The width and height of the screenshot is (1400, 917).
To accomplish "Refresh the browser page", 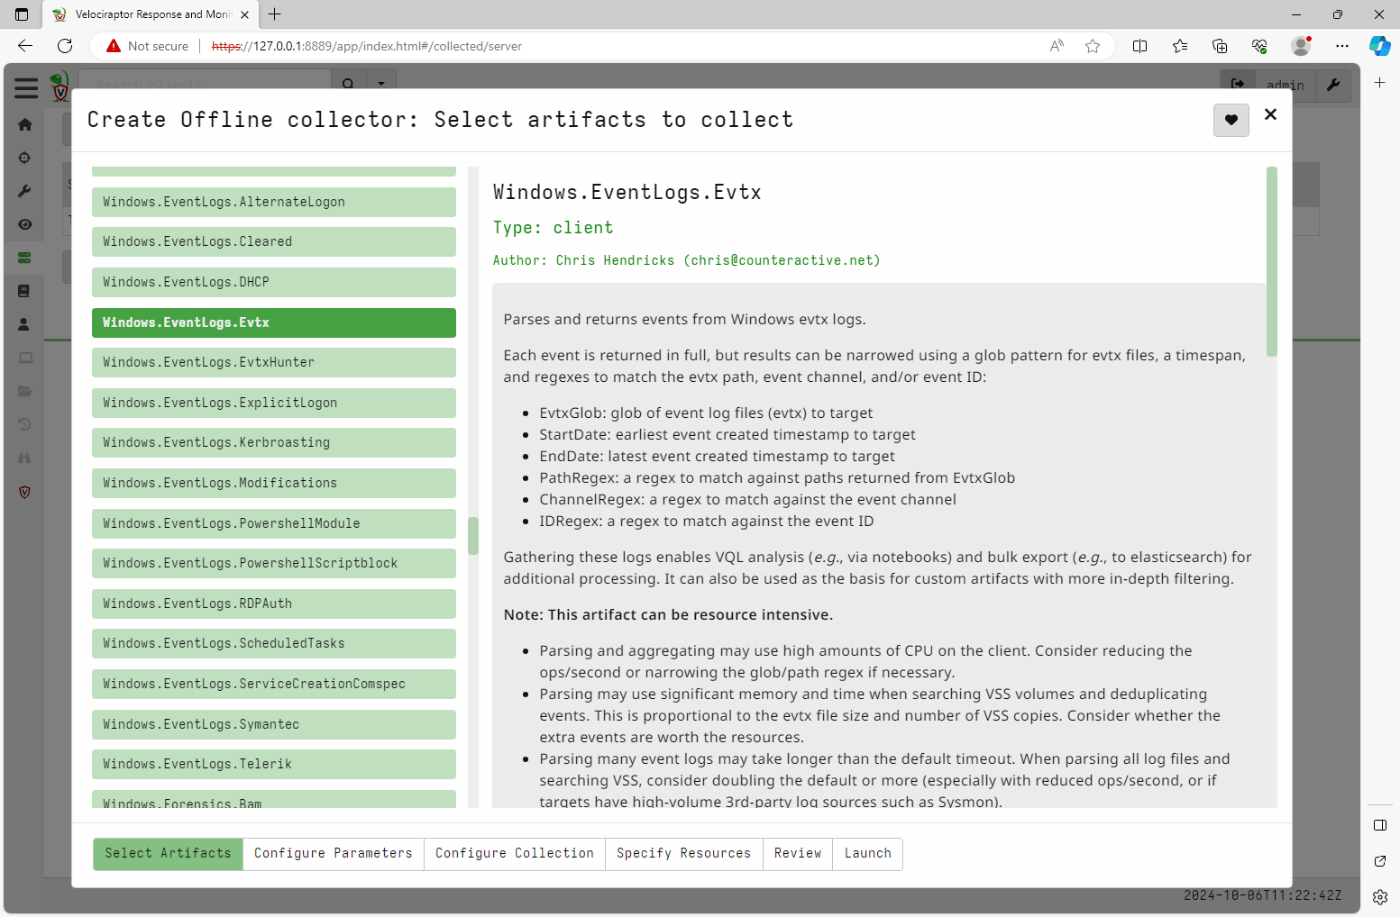I will click(x=65, y=46).
